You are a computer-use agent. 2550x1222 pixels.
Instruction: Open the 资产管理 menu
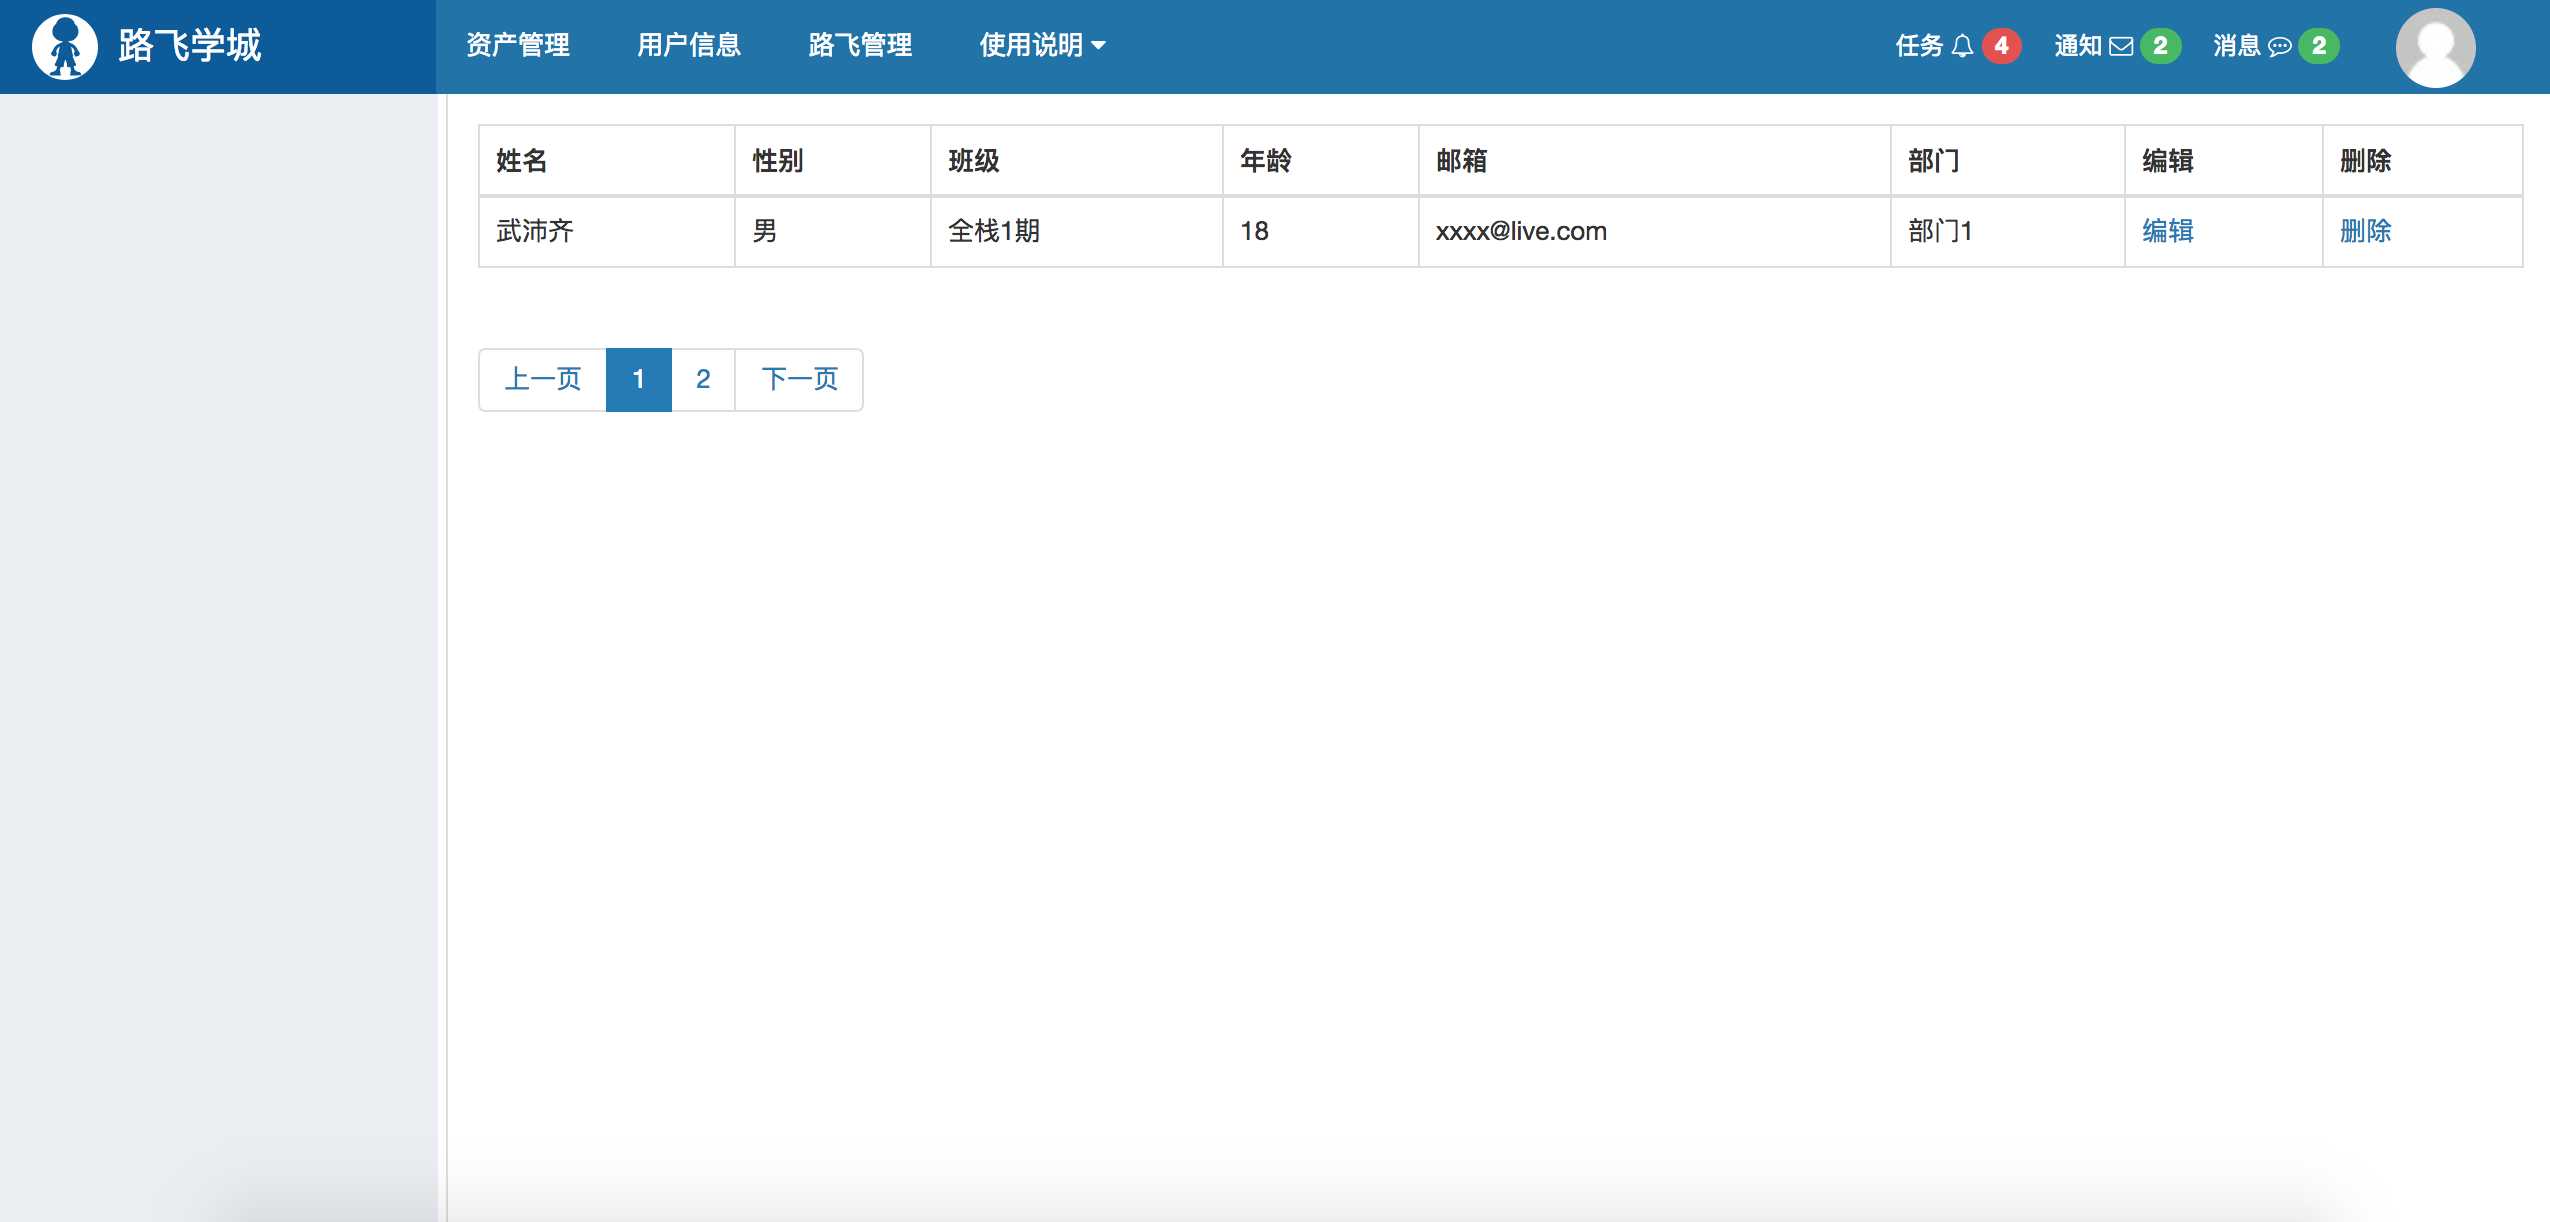pyautogui.click(x=518, y=46)
